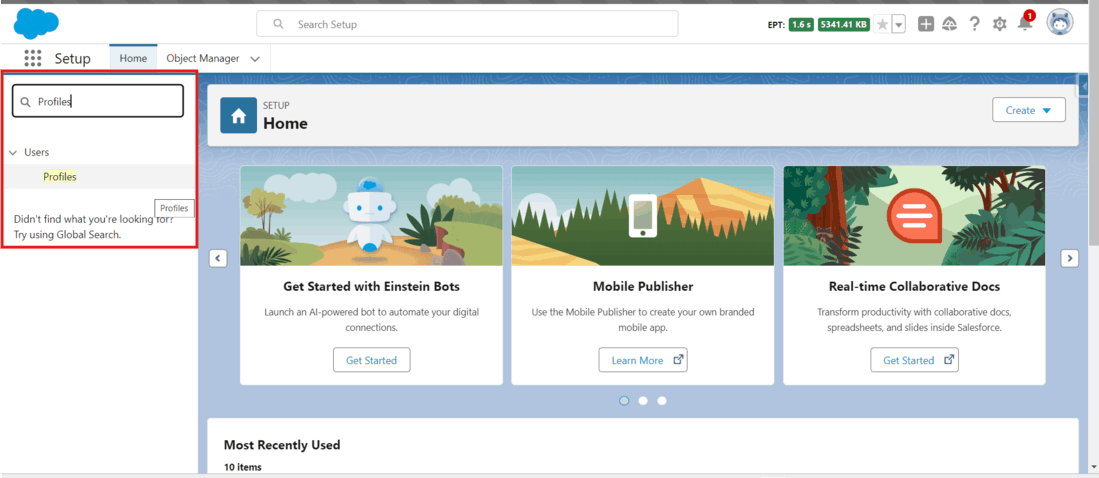Viewport: 1099px width, 478px height.
Task: Open the global actions plus icon
Action: [x=926, y=25]
